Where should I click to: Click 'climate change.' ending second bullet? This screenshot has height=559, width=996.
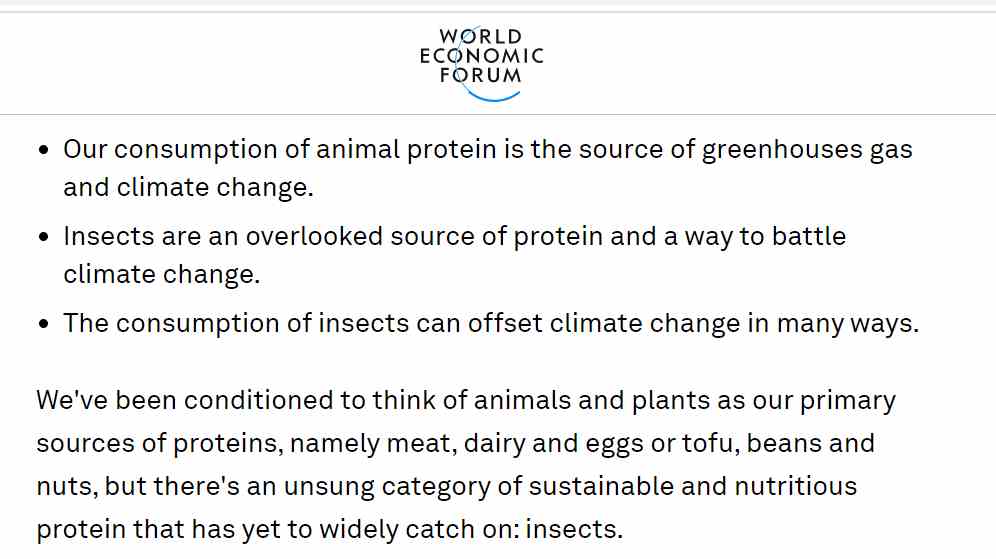click(x=162, y=274)
